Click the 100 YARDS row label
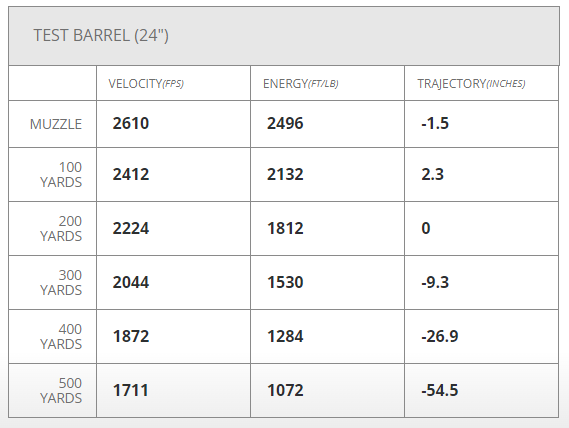The image size is (569, 428). coord(61,175)
